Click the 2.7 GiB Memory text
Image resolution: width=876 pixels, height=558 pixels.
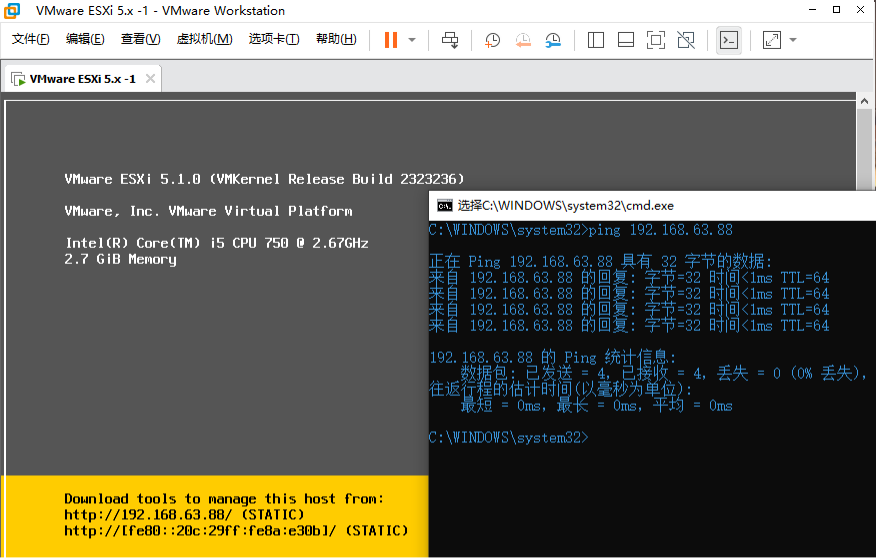pos(120,259)
